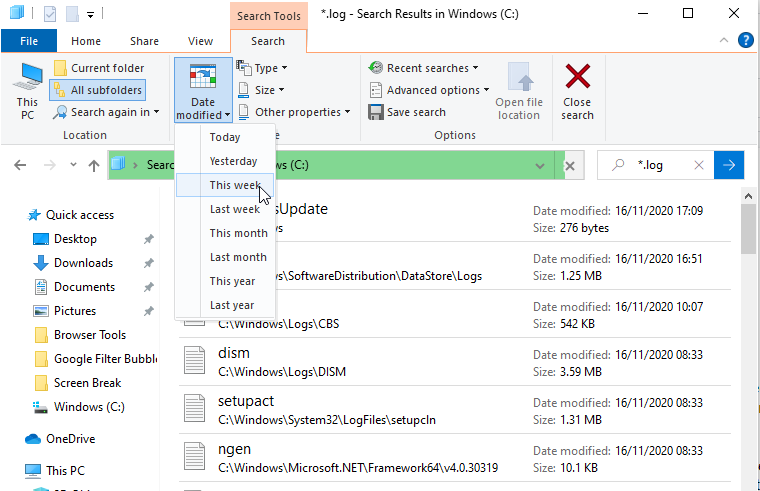Expand the Recent searches dropdown
Screen dimensions: 760x491
[x=424, y=68]
